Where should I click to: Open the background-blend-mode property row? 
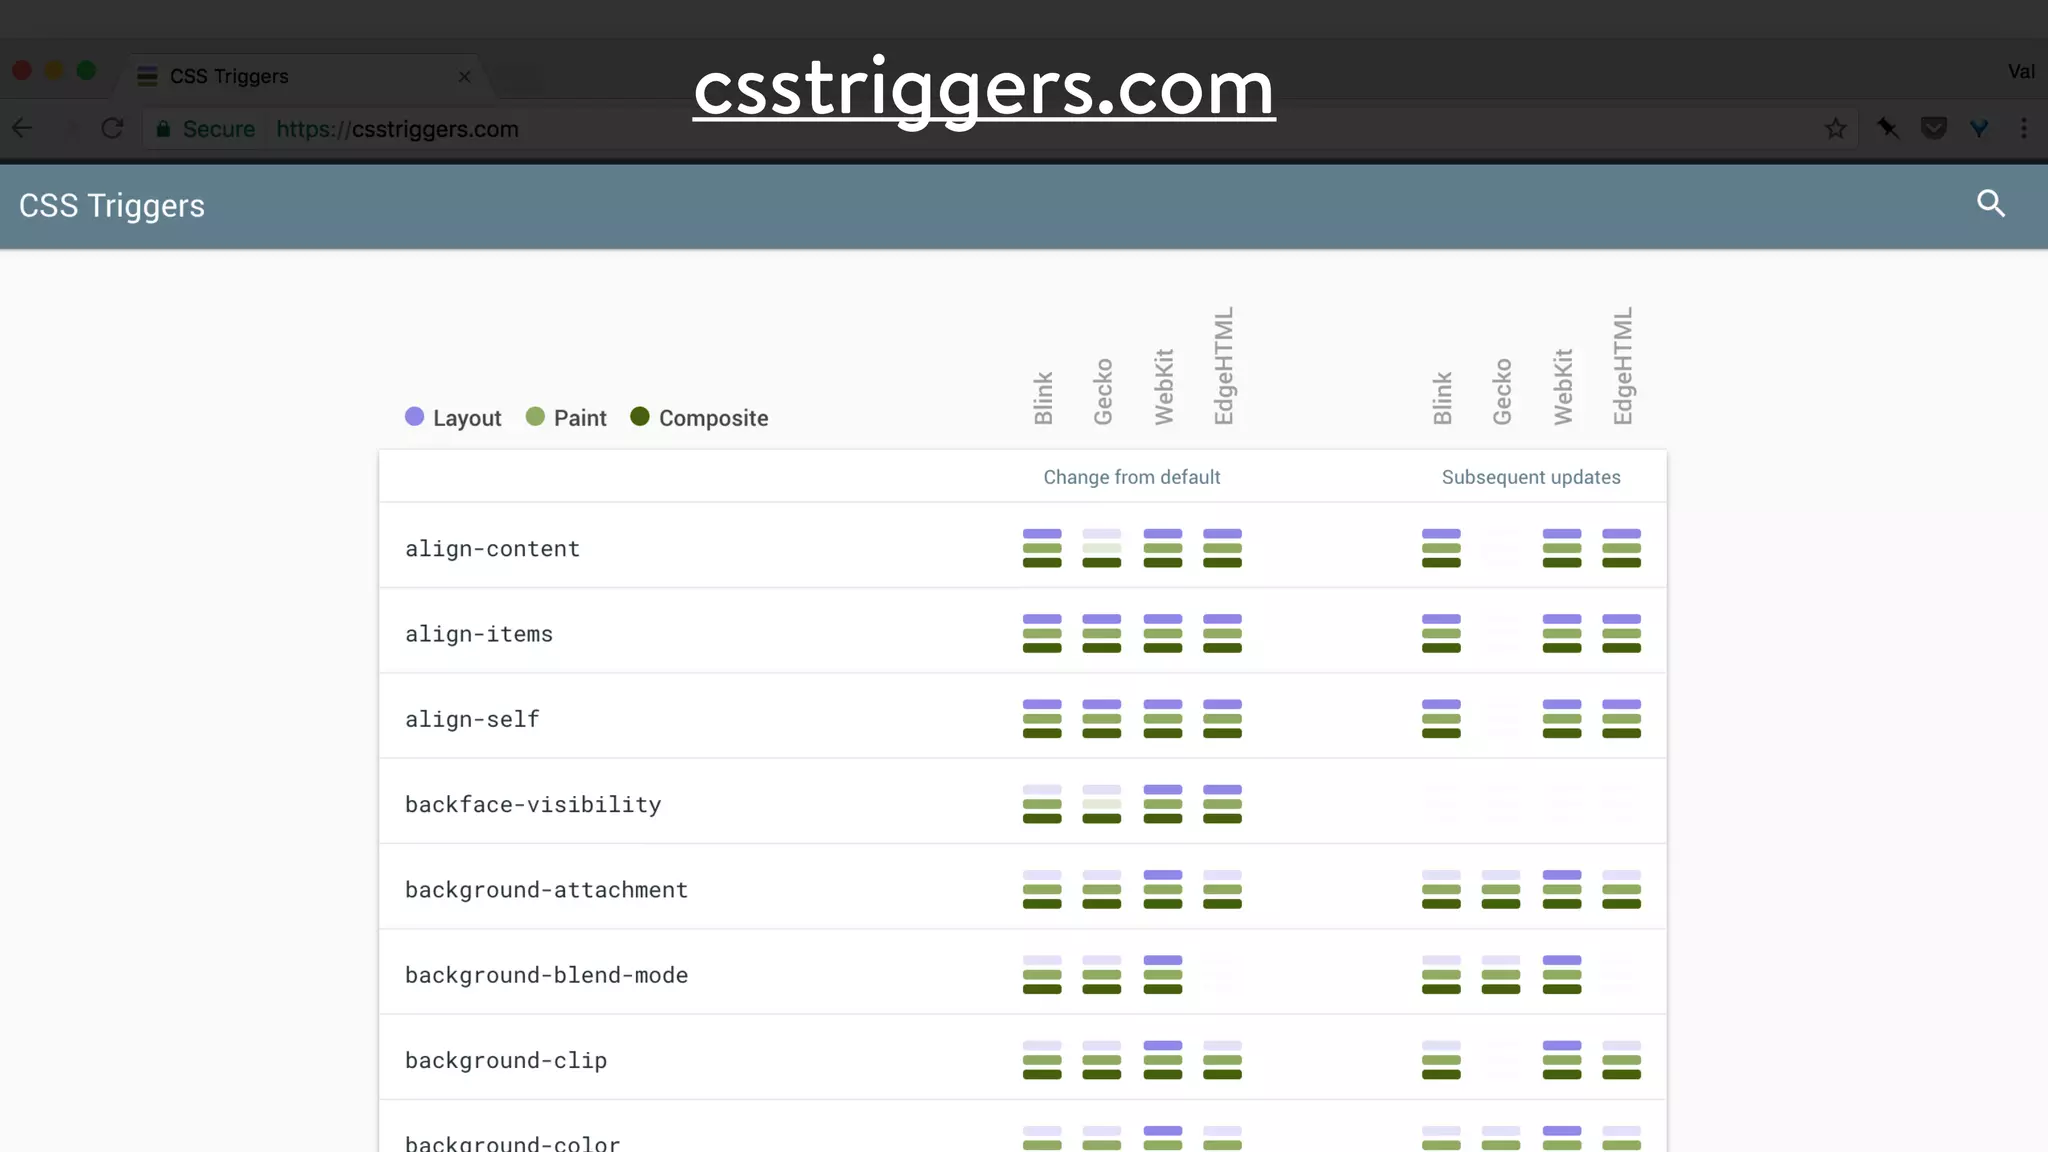click(1022, 972)
